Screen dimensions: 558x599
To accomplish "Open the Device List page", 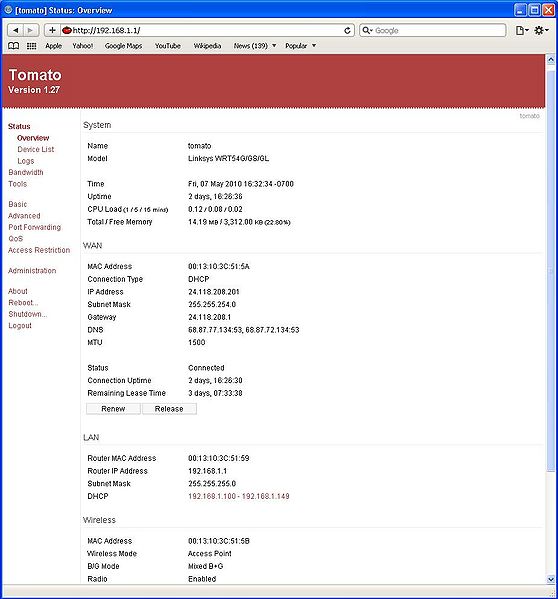I will 36,149.
